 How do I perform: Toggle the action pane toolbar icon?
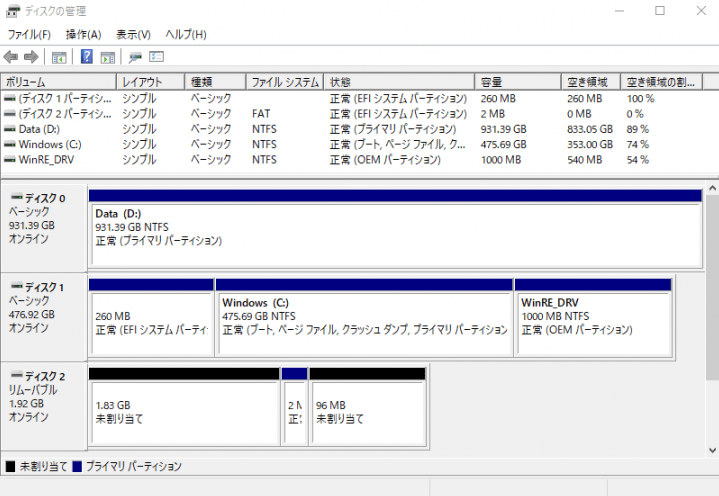(108, 58)
